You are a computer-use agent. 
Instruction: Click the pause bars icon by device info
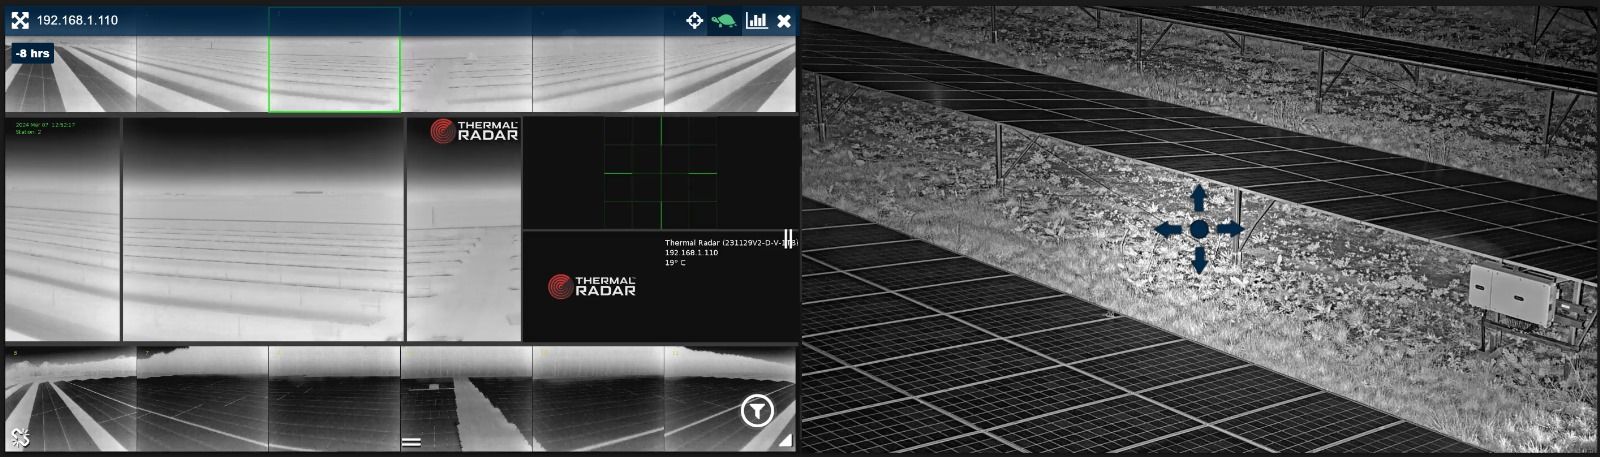(x=788, y=237)
